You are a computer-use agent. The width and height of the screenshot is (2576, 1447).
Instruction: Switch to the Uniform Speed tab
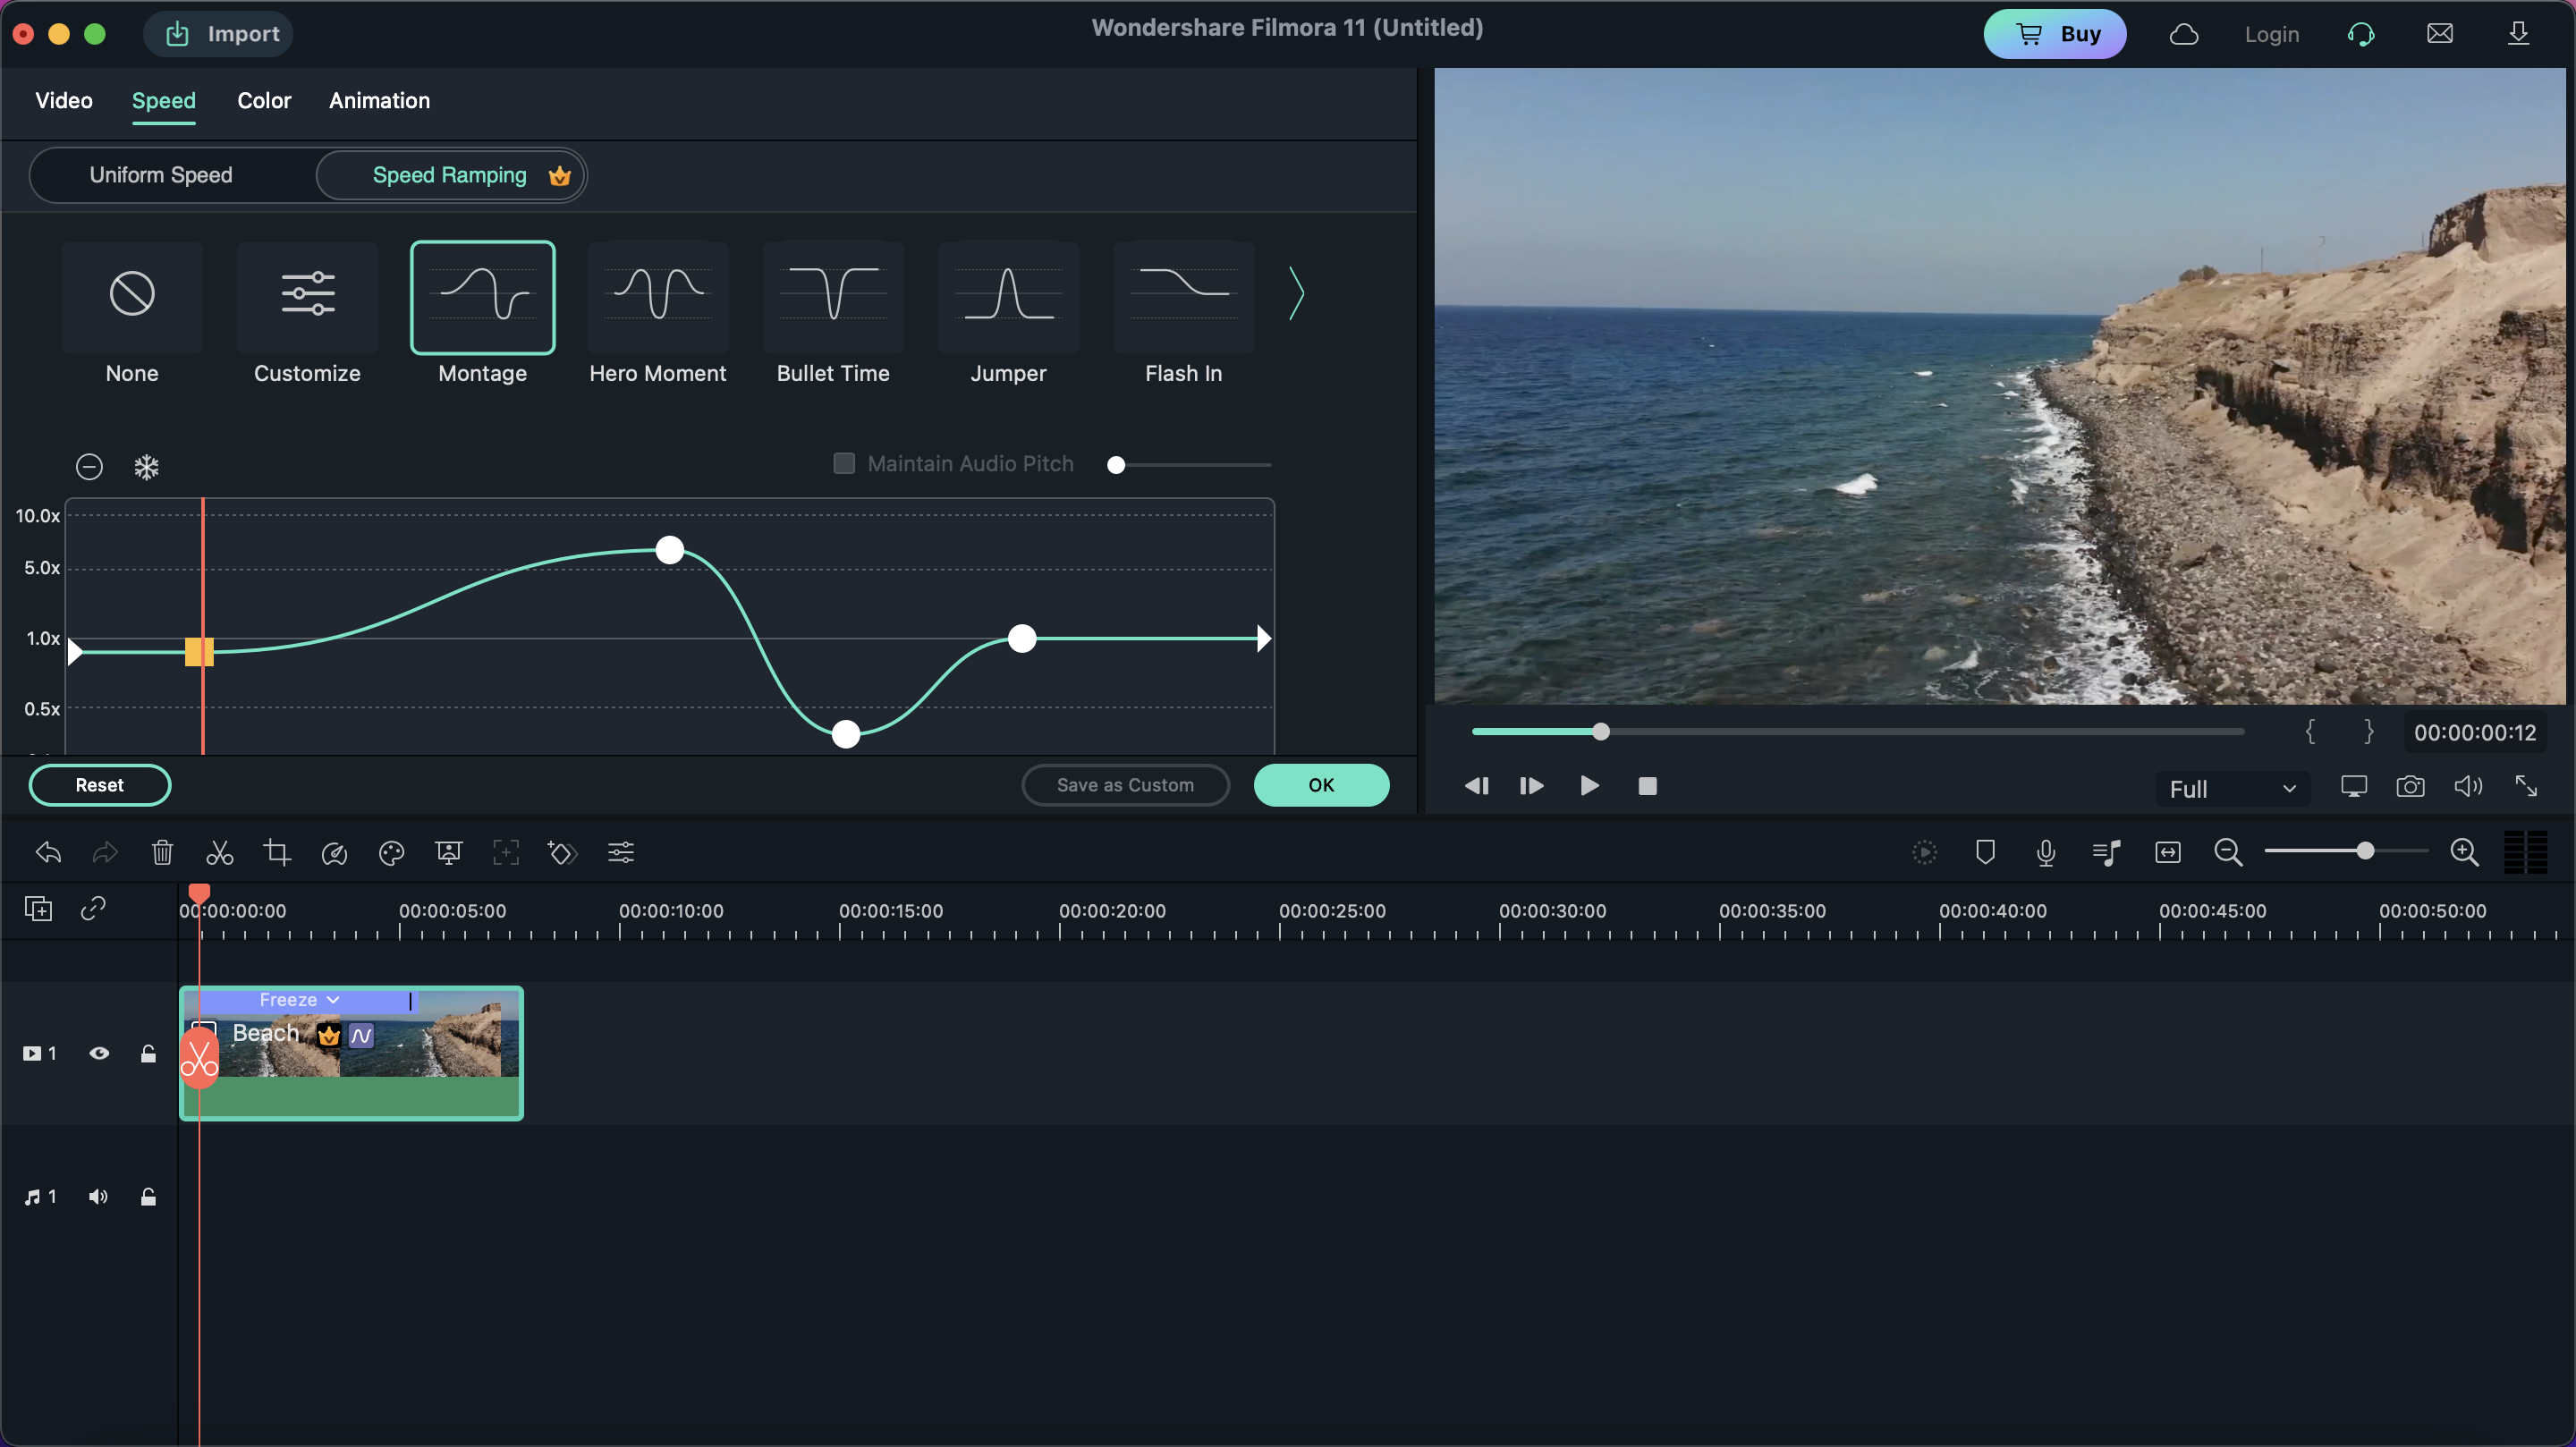pos(161,176)
